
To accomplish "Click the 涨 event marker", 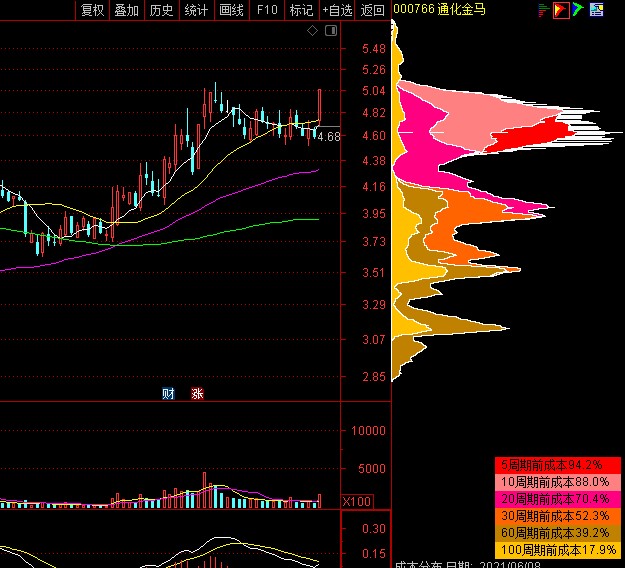I will pyautogui.click(x=197, y=394).
